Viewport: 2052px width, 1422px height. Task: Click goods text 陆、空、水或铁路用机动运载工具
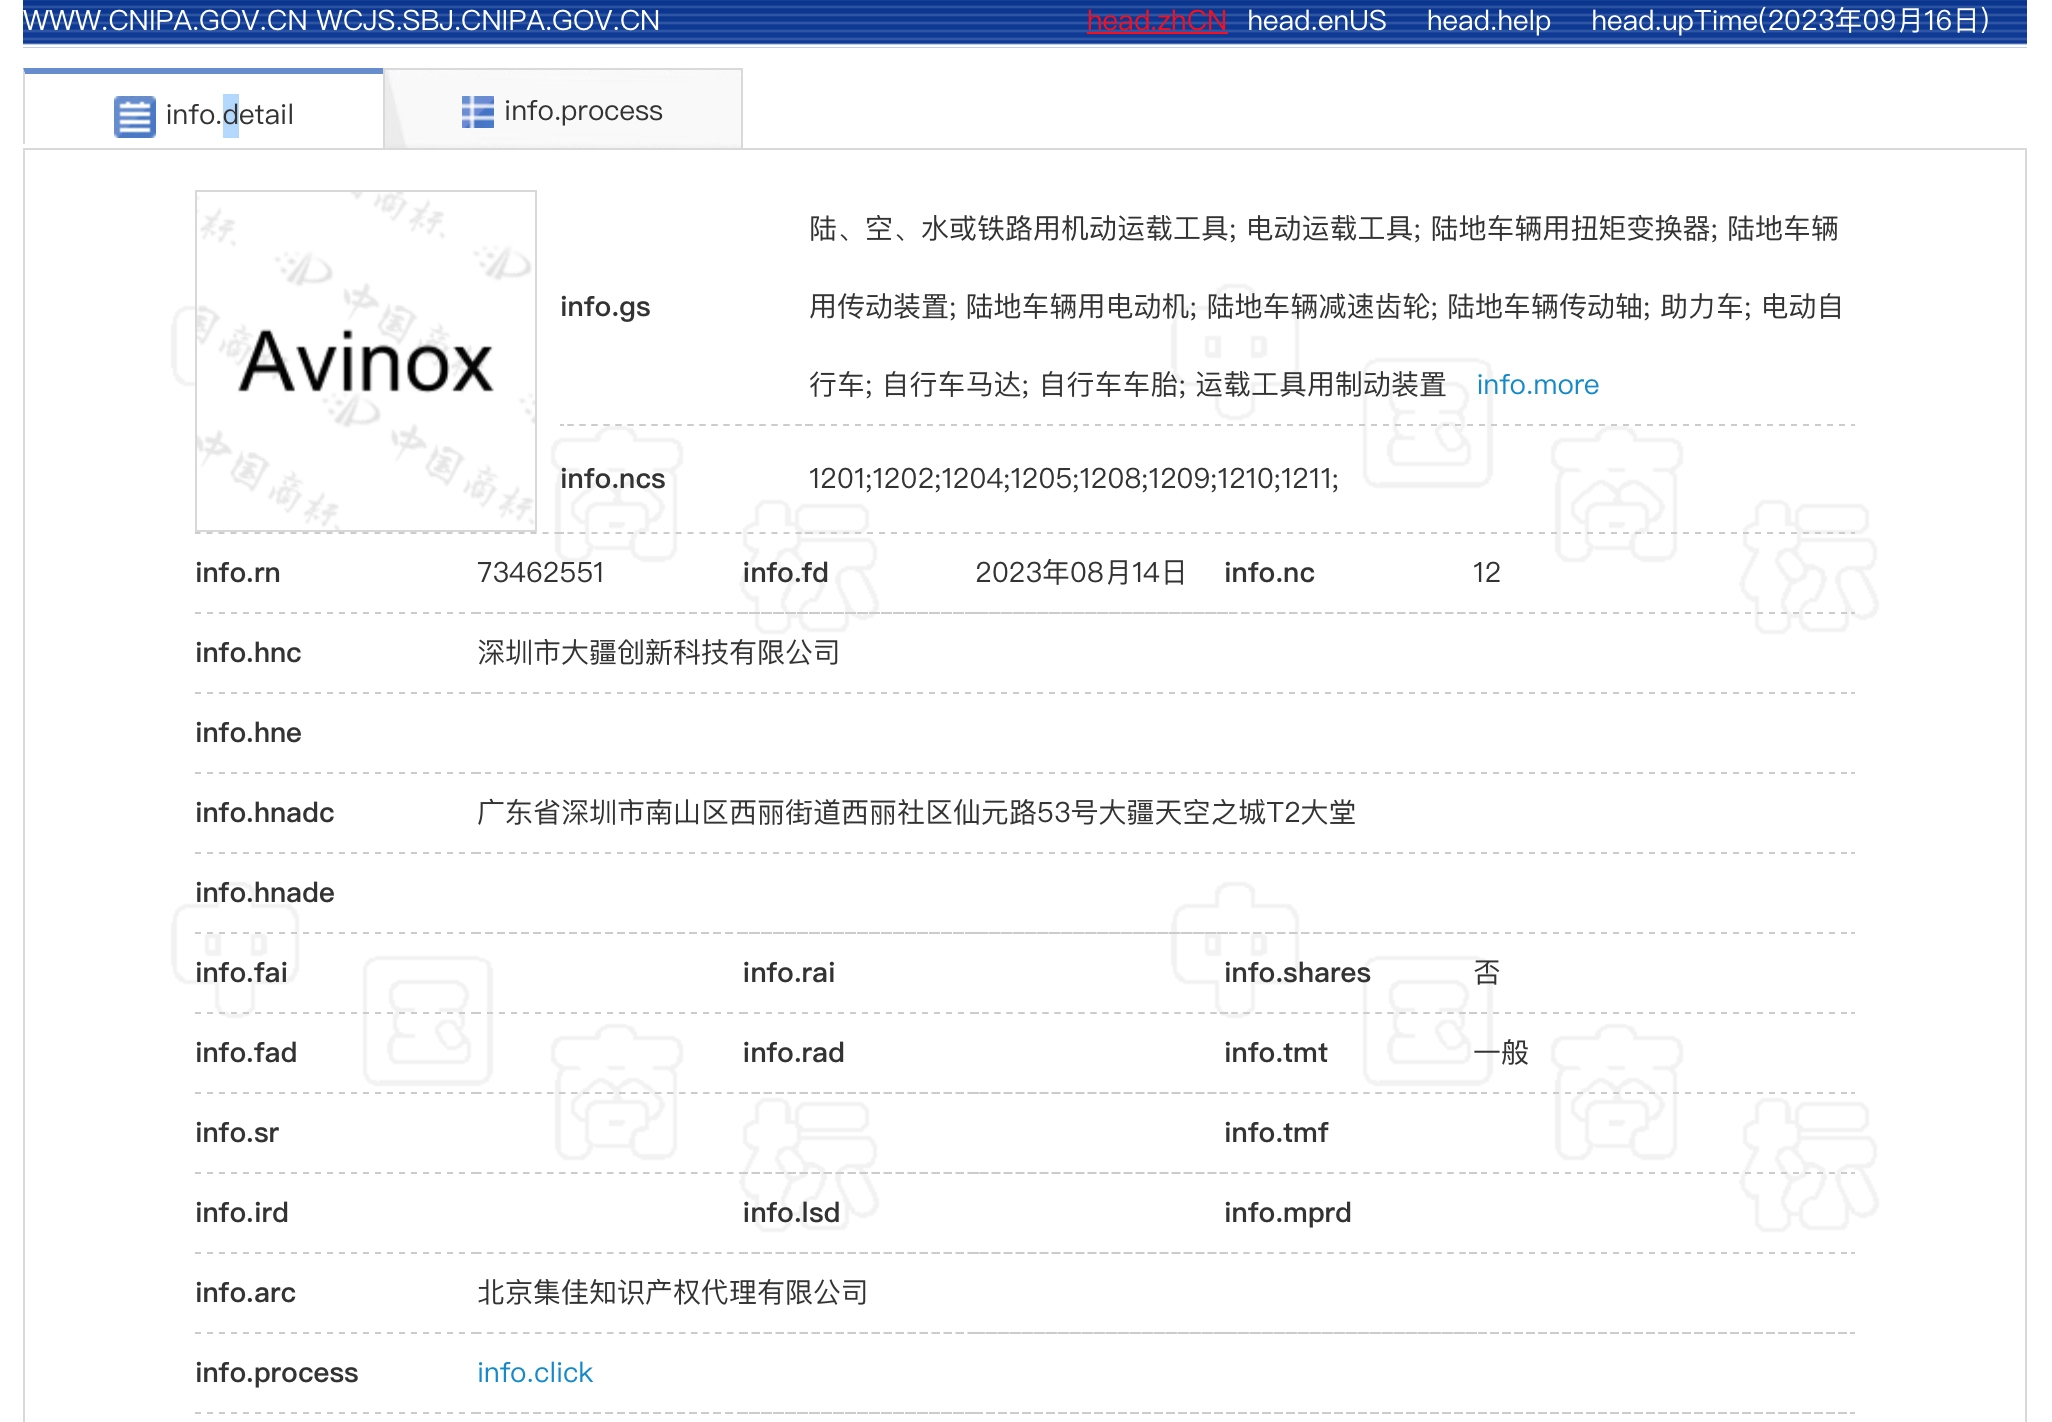[x=1019, y=229]
